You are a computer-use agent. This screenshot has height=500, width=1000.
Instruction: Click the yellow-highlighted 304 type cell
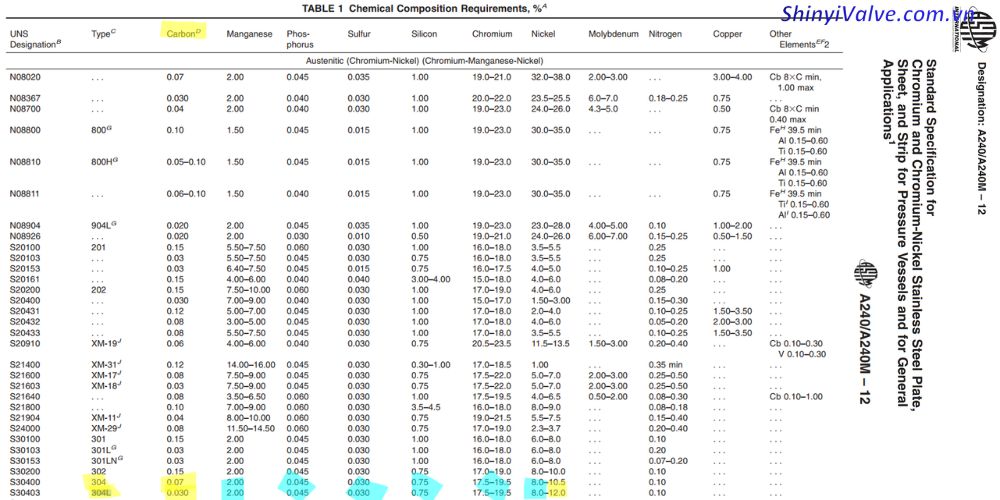pos(100,481)
